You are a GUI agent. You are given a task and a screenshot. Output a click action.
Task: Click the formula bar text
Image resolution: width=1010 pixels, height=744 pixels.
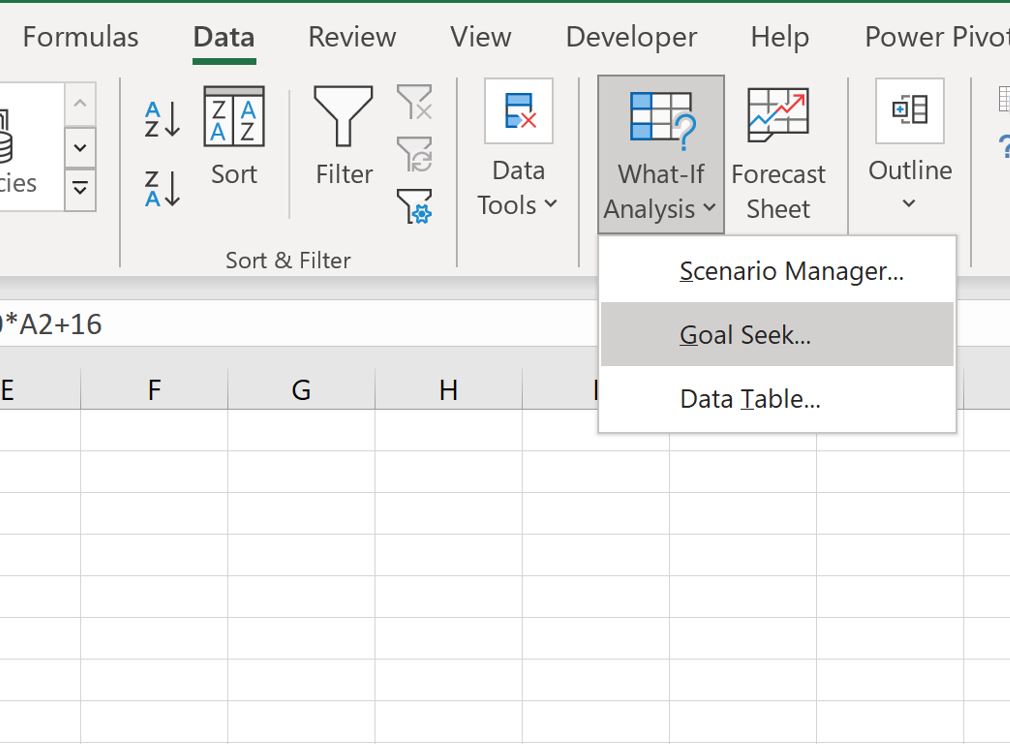click(52, 324)
